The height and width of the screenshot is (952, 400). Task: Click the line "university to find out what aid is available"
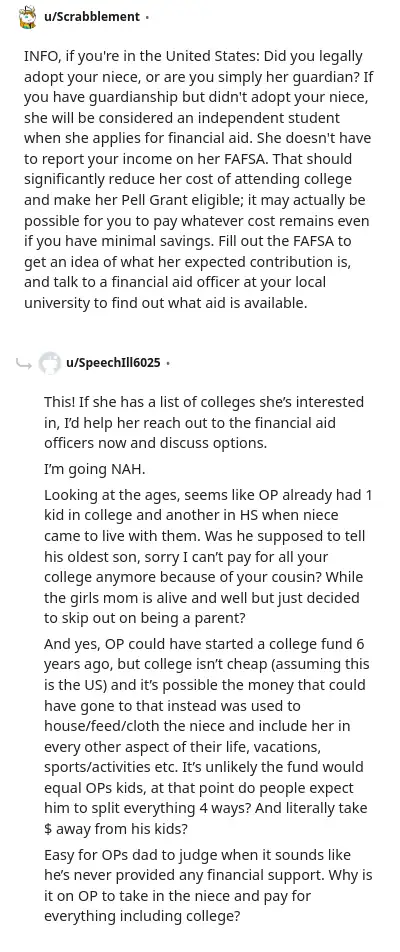tap(165, 303)
